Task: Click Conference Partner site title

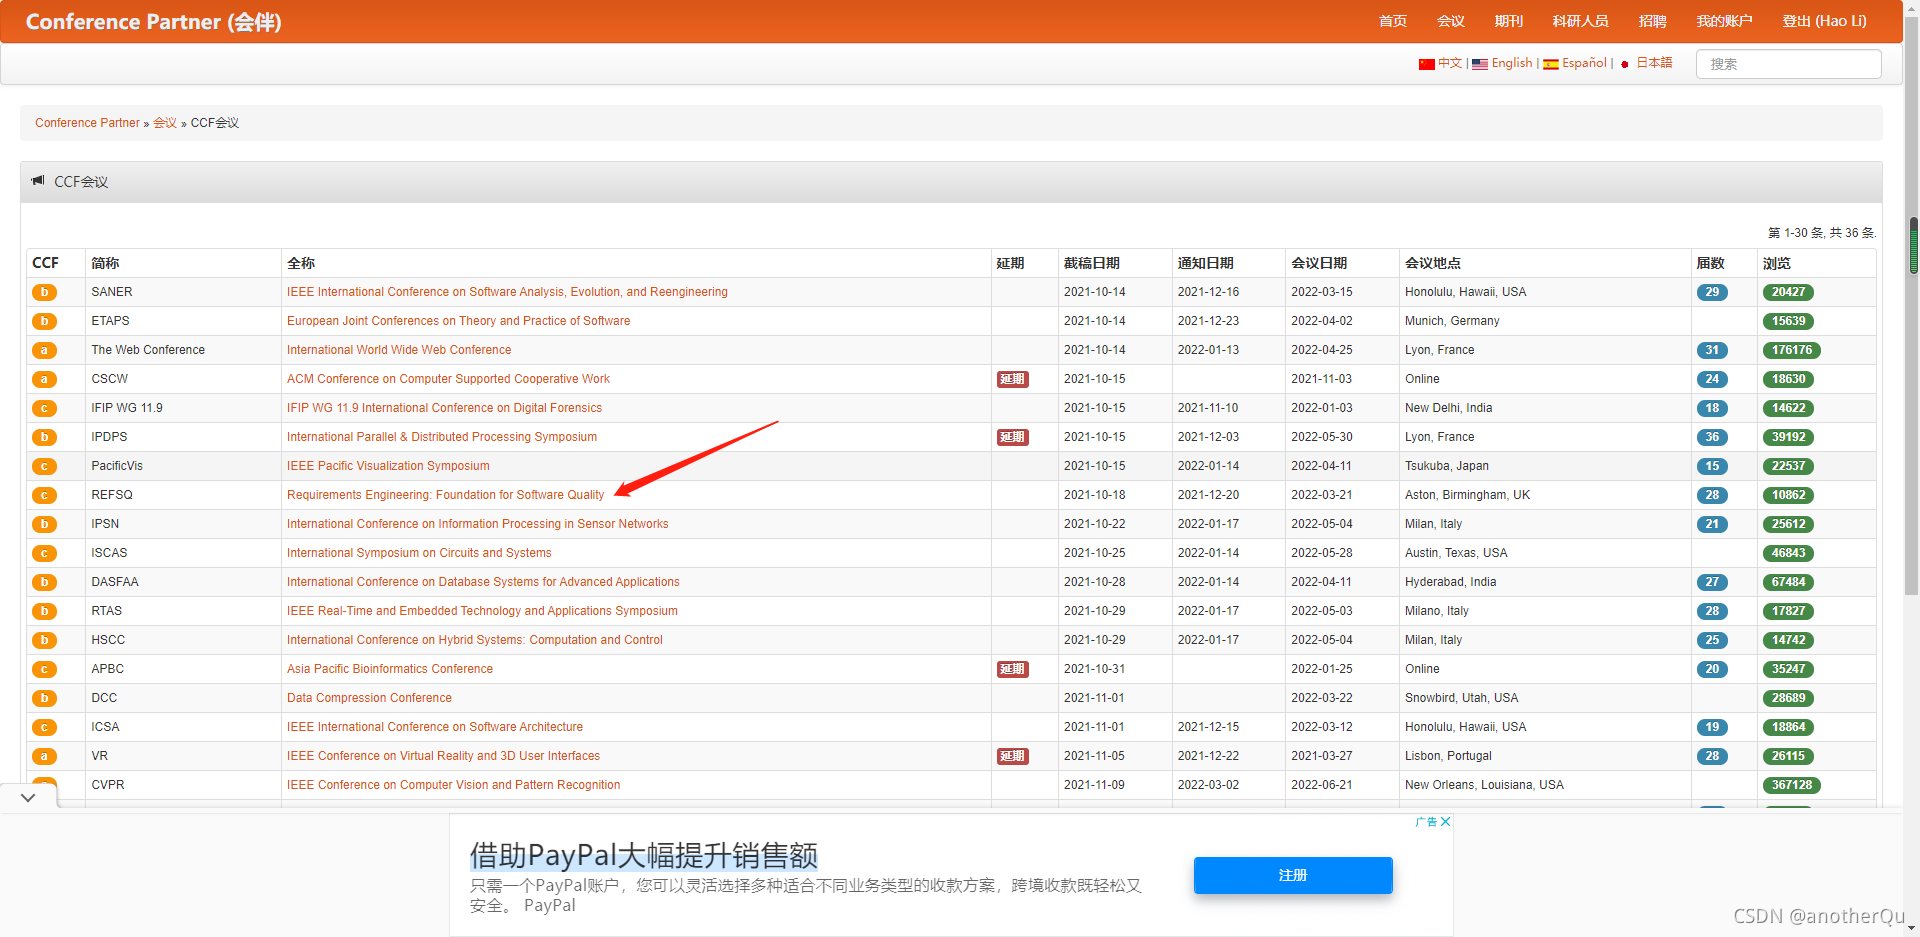Action: [x=153, y=22]
